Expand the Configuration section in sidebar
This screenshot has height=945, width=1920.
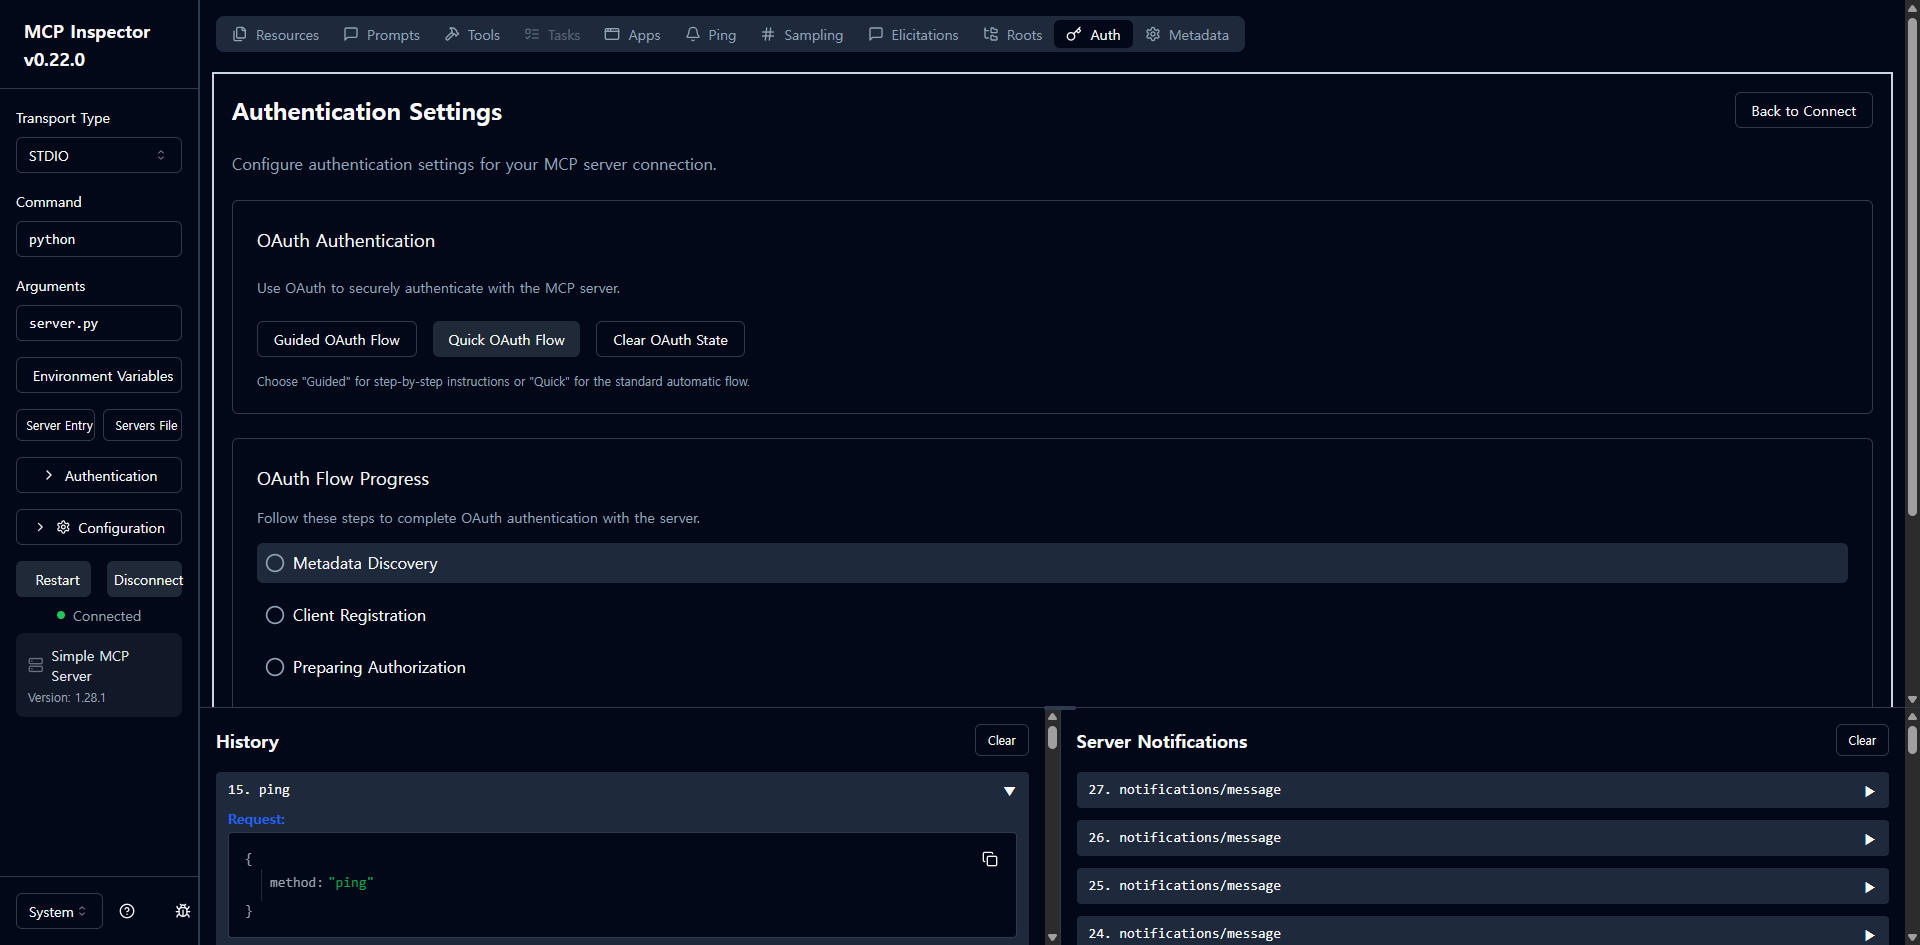coord(99,527)
